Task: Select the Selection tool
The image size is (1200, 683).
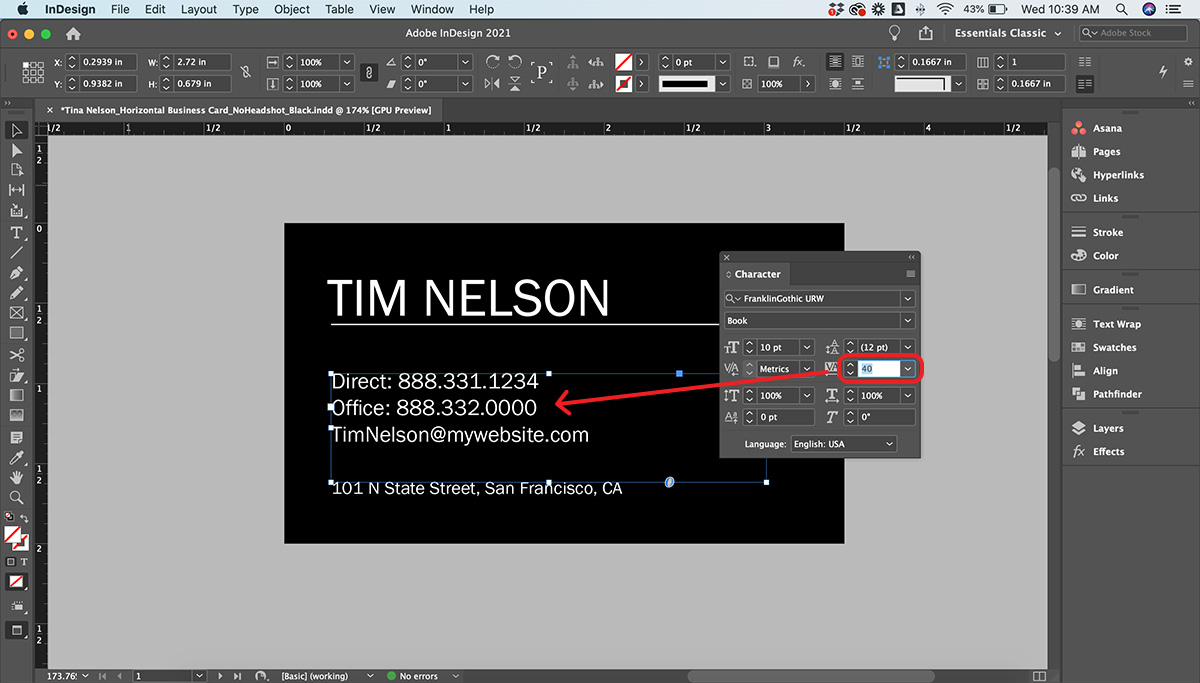Action: 16,130
